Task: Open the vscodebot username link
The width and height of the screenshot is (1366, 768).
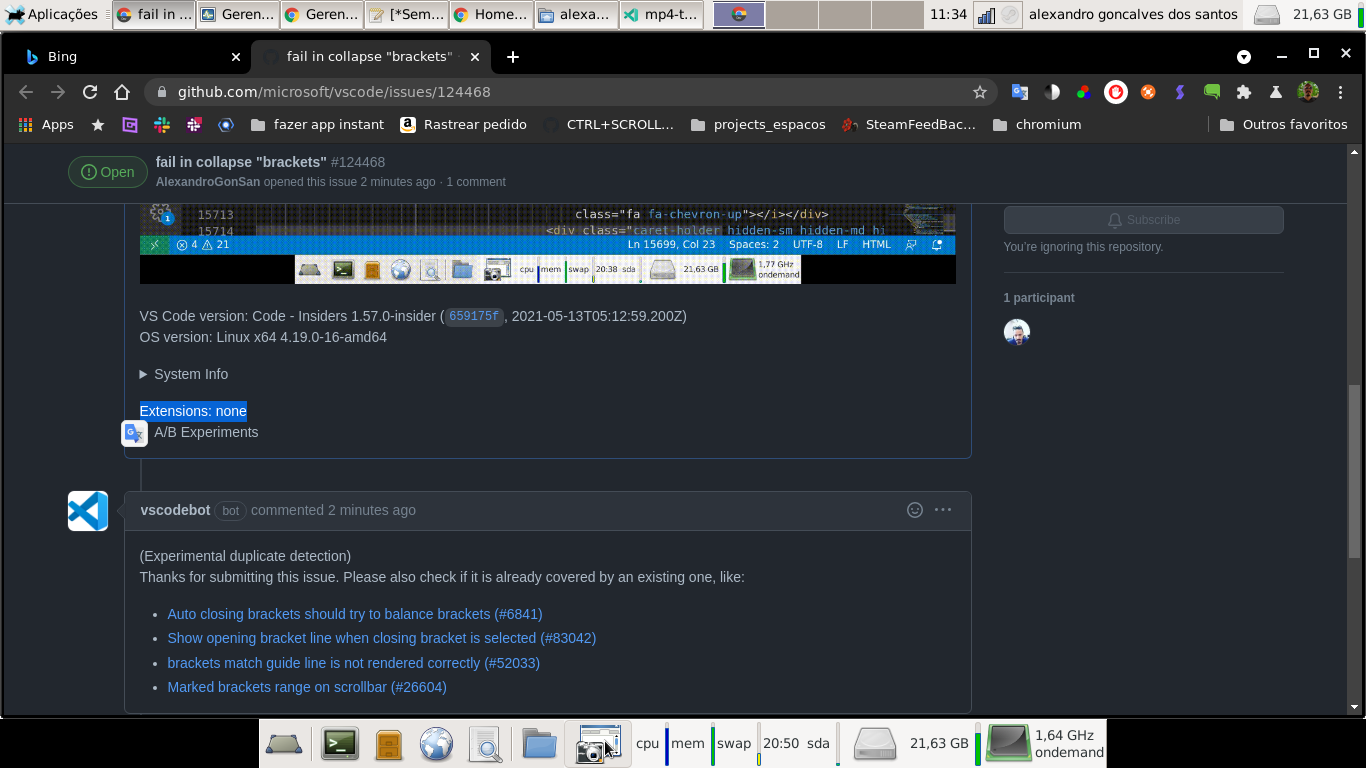Action: point(175,510)
